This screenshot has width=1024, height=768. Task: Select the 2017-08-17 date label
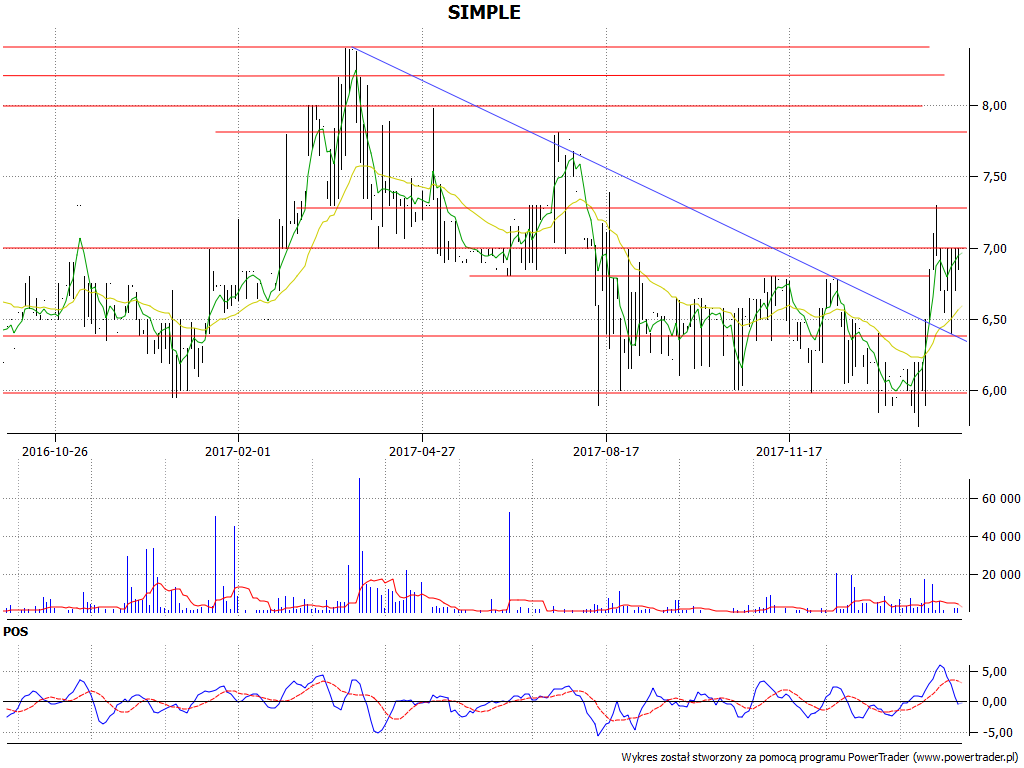(x=605, y=451)
